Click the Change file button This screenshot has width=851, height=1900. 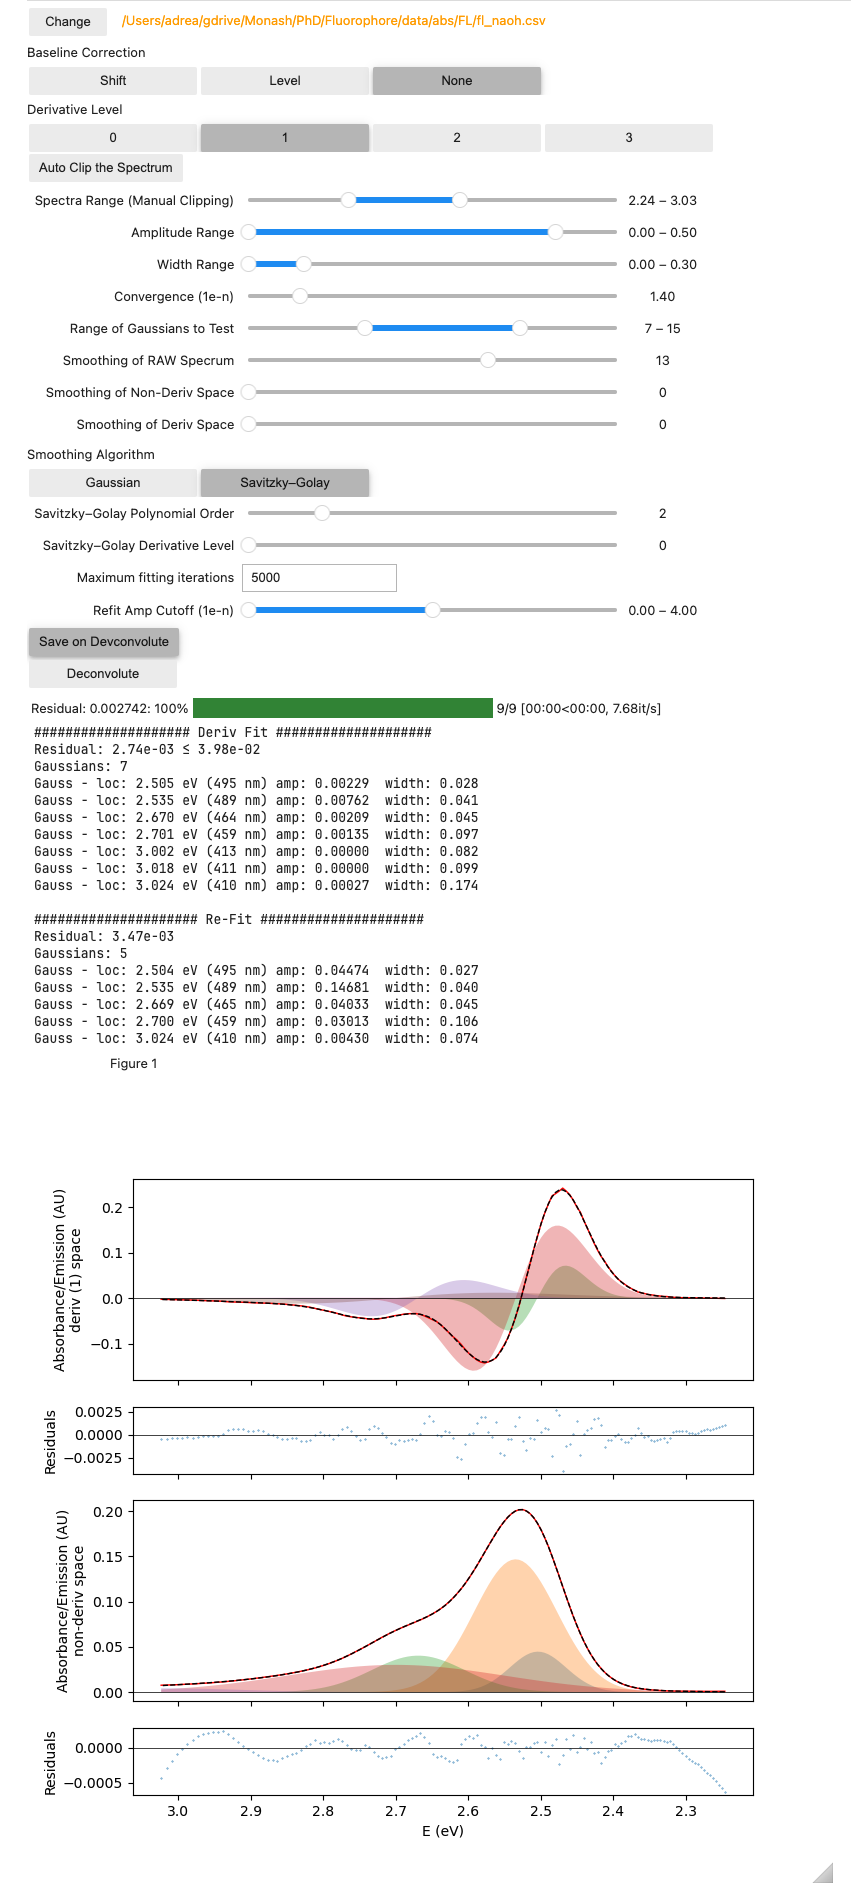click(68, 21)
